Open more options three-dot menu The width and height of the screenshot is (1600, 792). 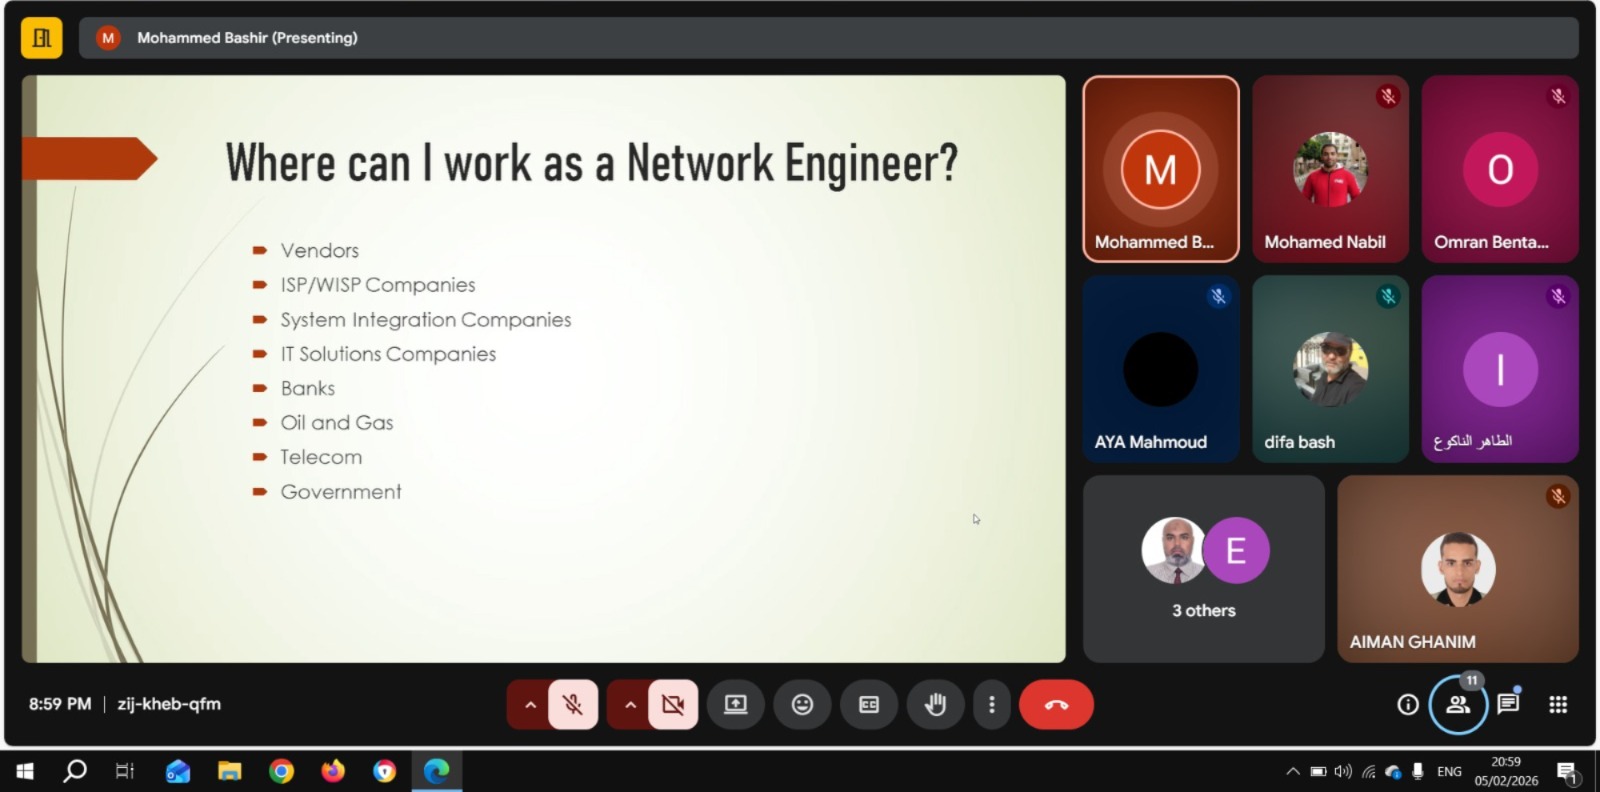[x=991, y=705]
